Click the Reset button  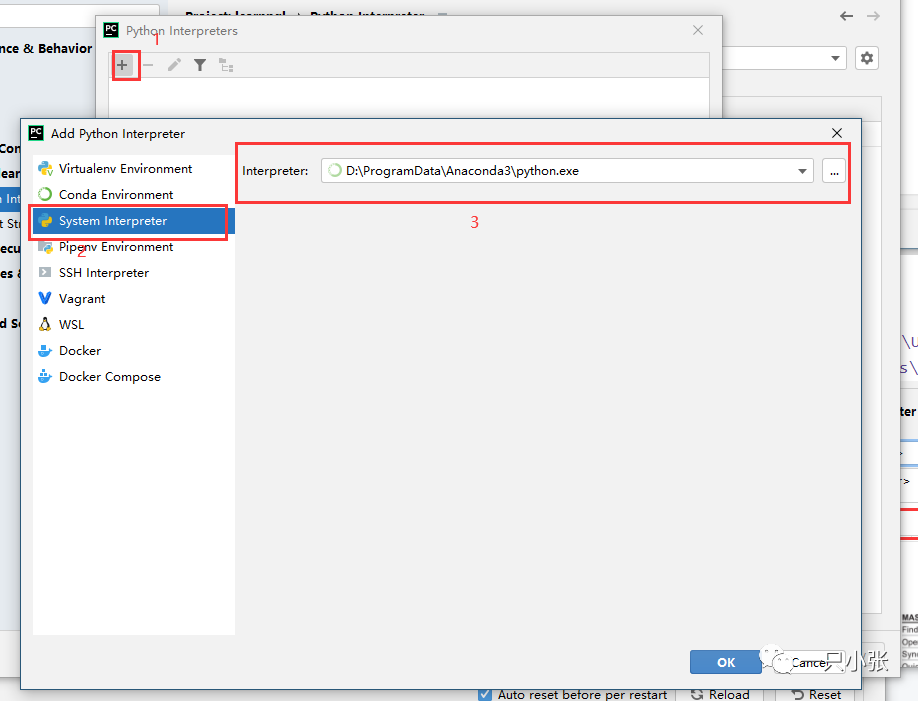pyautogui.click(x=817, y=695)
